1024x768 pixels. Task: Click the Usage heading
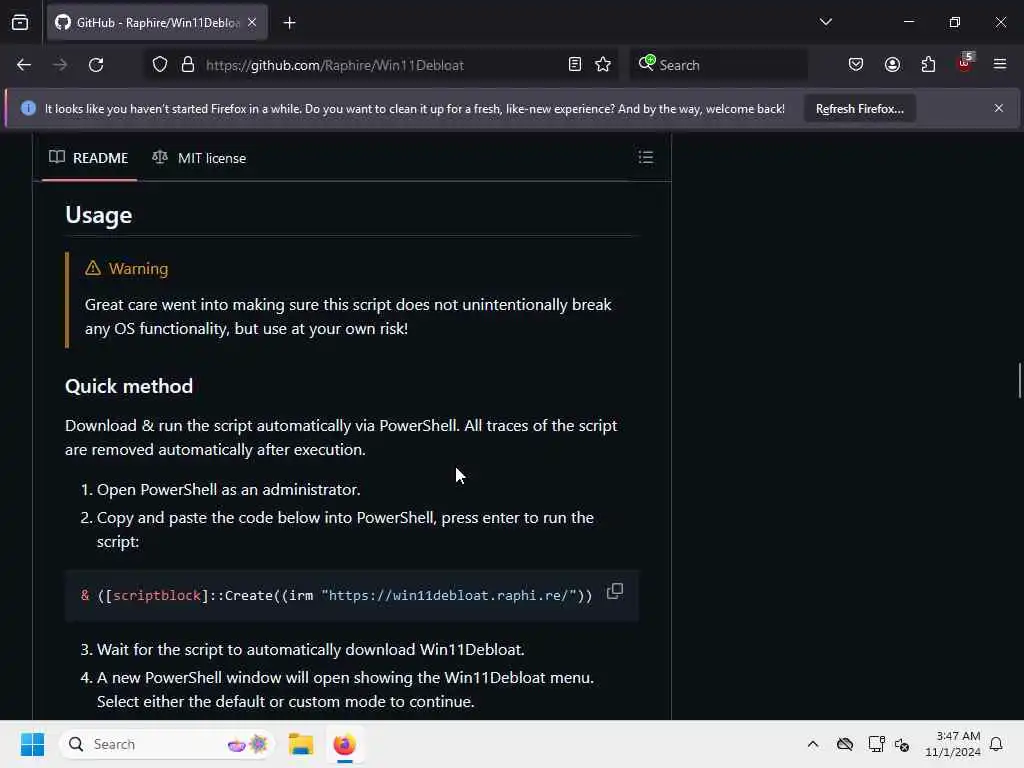point(99,216)
